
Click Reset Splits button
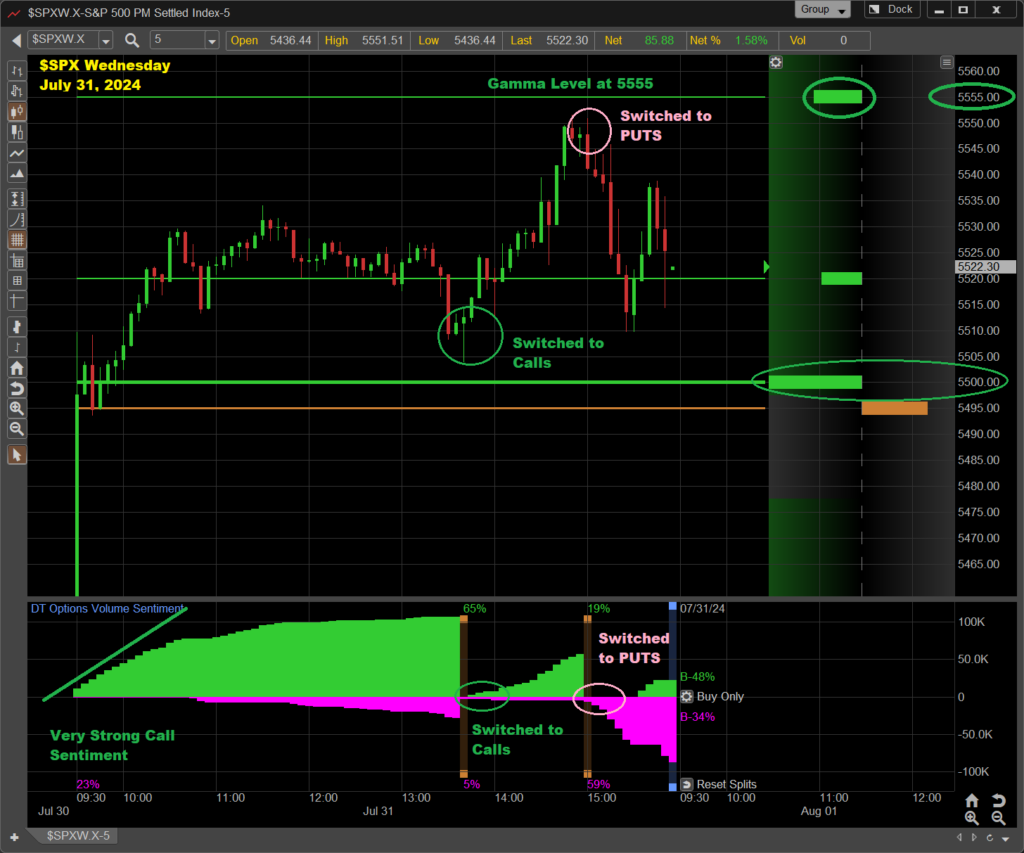tap(686, 784)
